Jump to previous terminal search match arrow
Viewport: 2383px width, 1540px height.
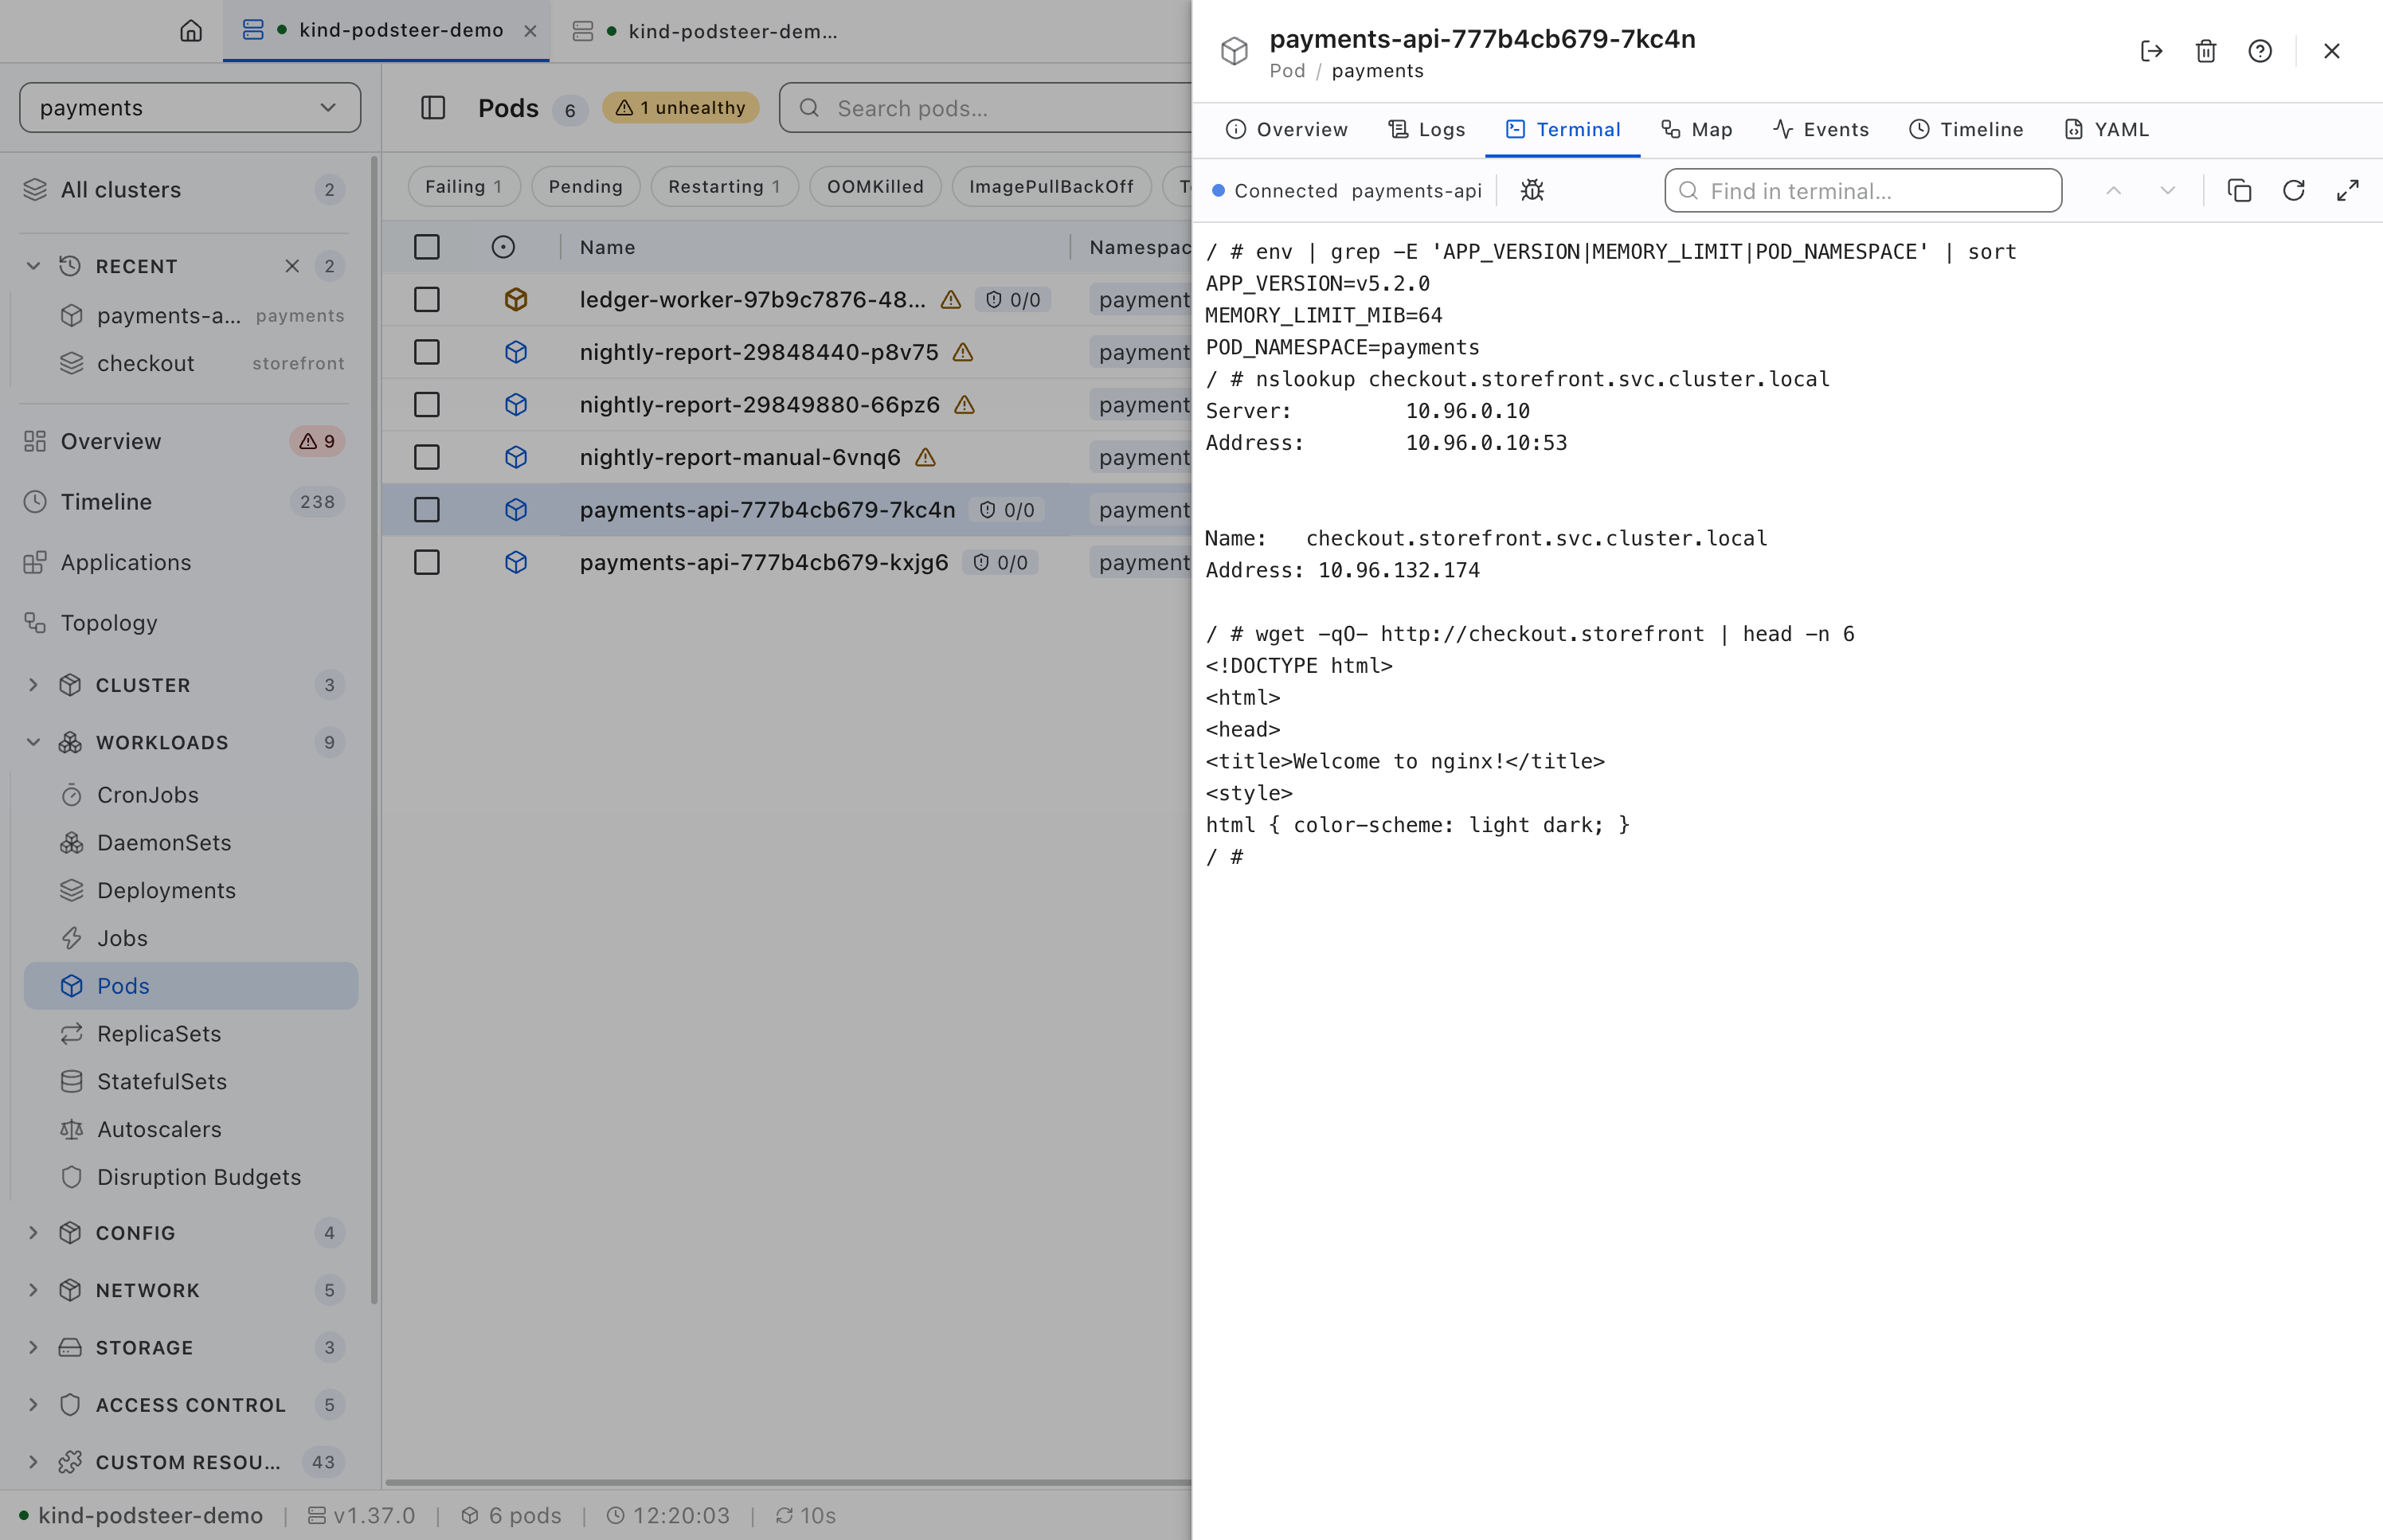[x=2113, y=190]
